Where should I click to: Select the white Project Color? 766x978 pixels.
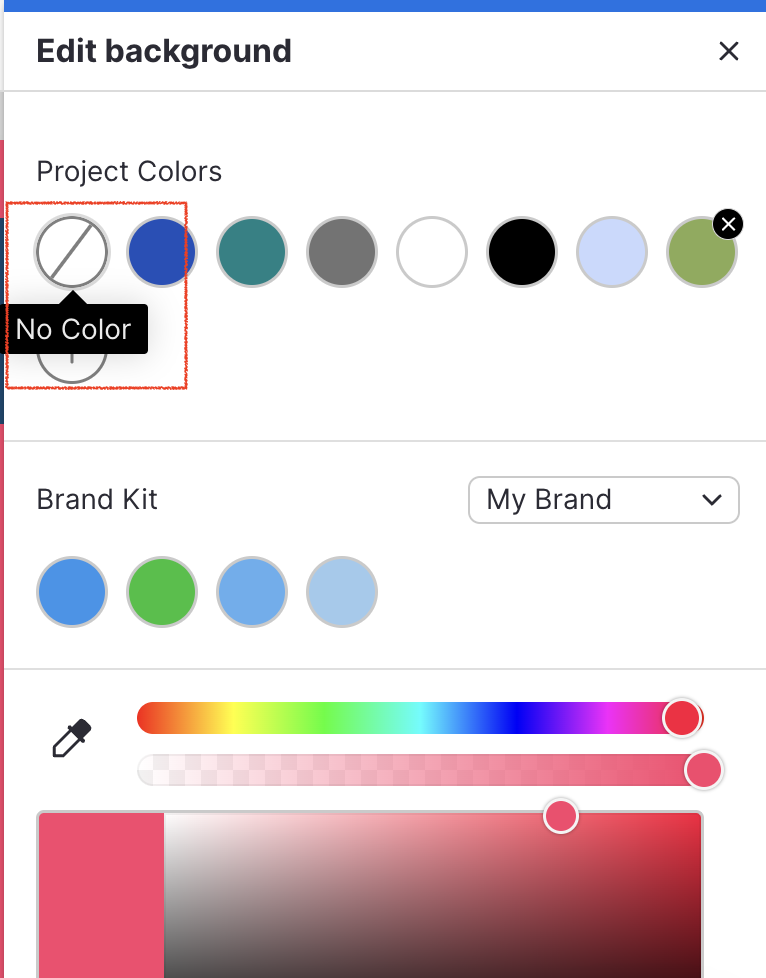point(432,252)
